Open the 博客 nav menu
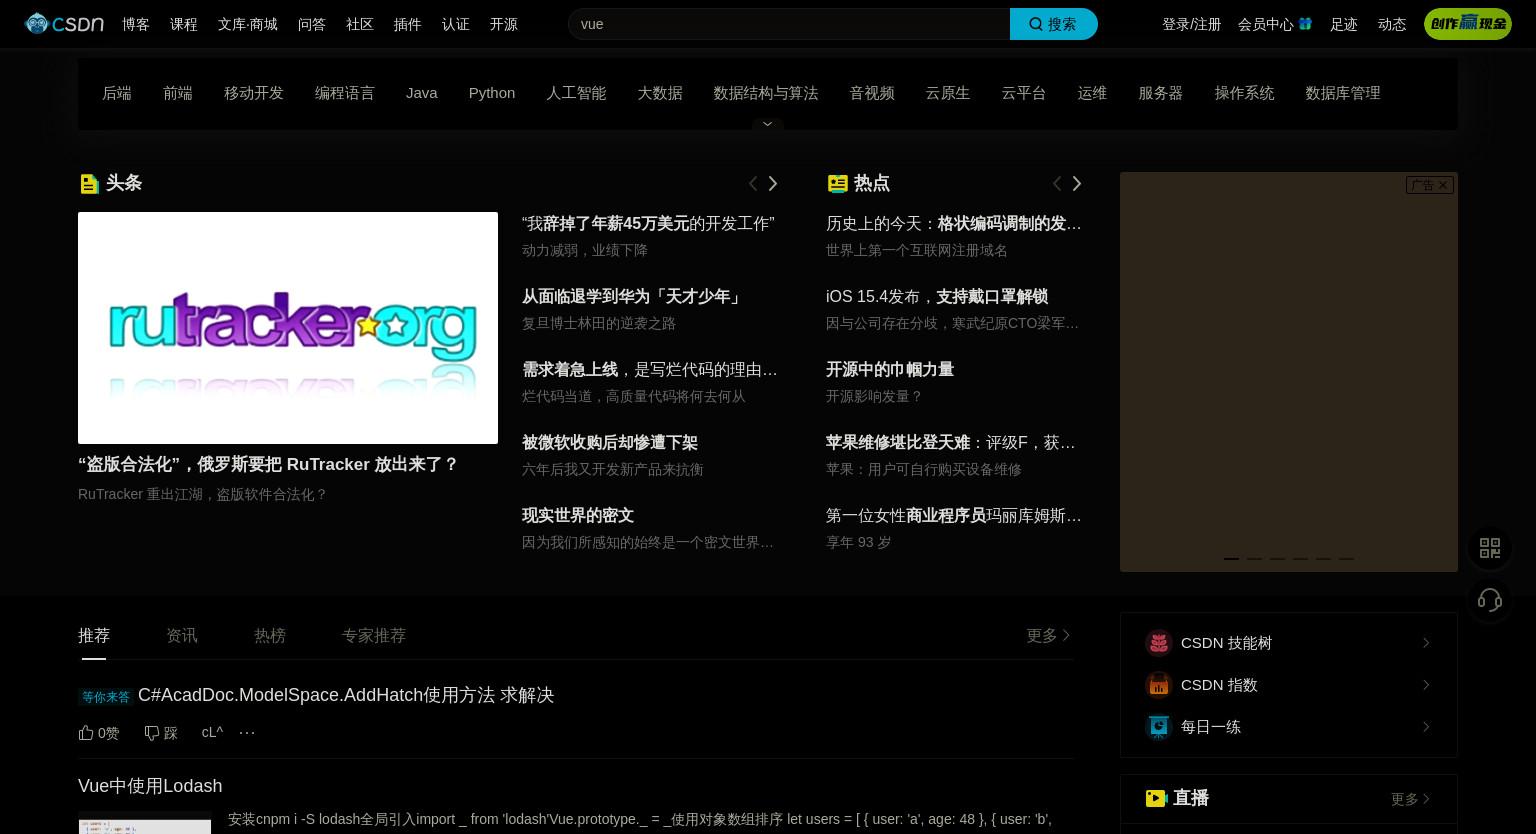1536x834 pixels. pyautogui.click(x=136, y=24)
